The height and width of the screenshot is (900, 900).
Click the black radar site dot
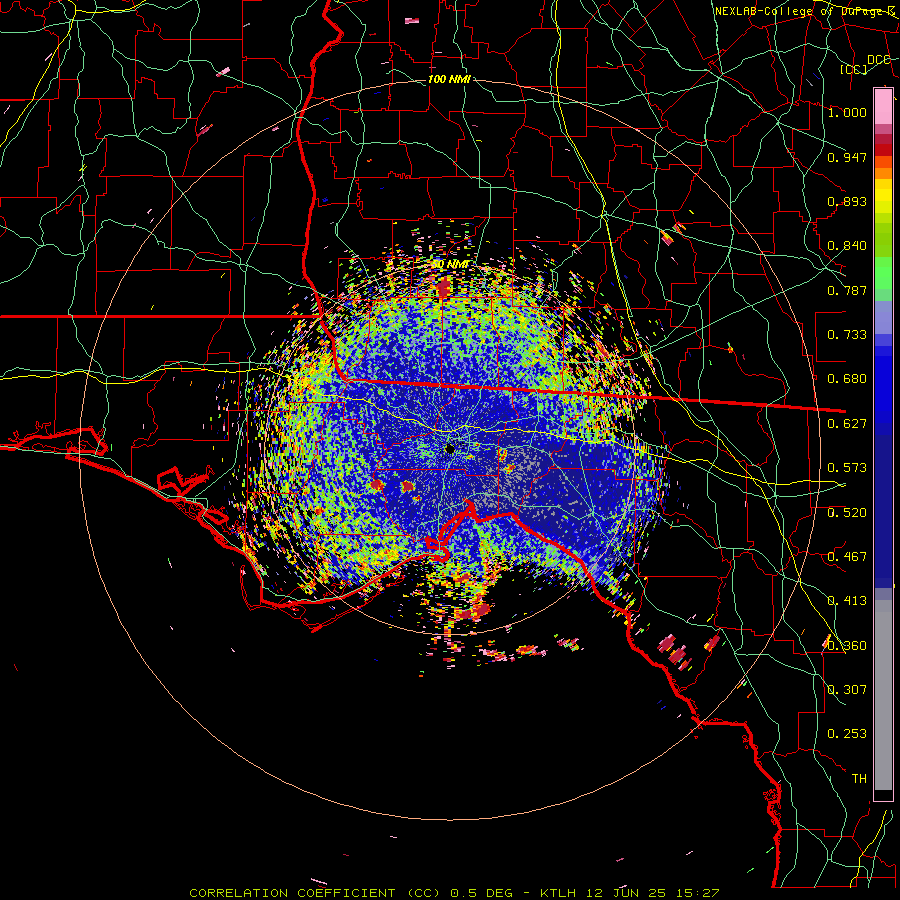coord(449,449)
